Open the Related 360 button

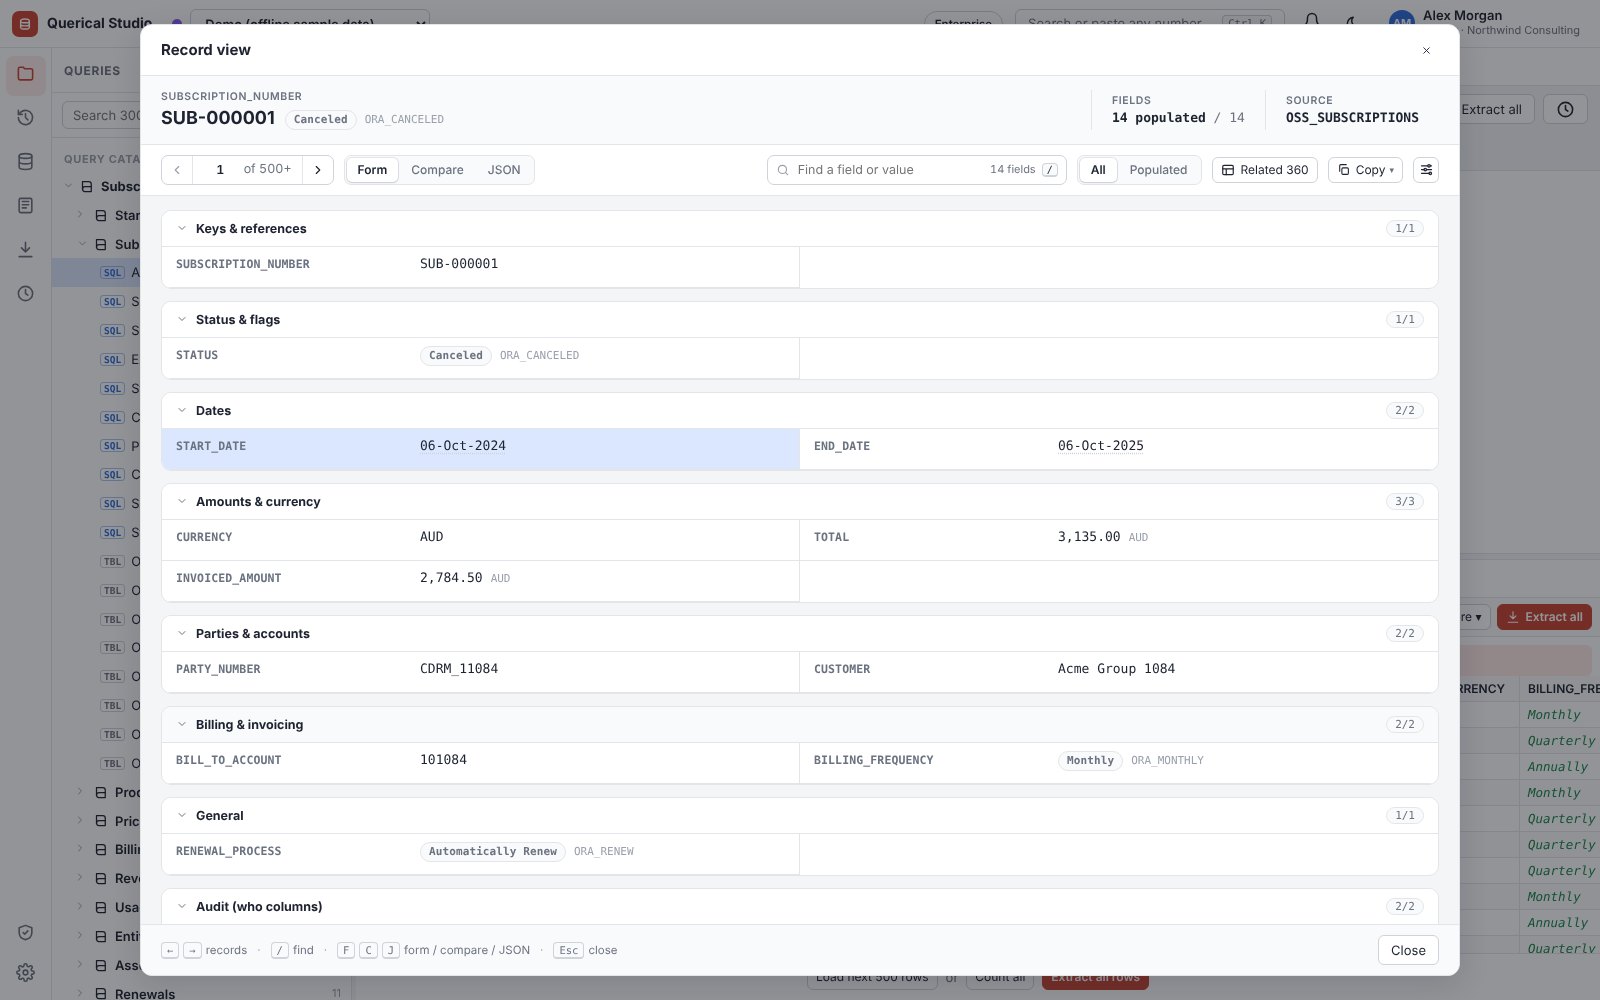1264,170
